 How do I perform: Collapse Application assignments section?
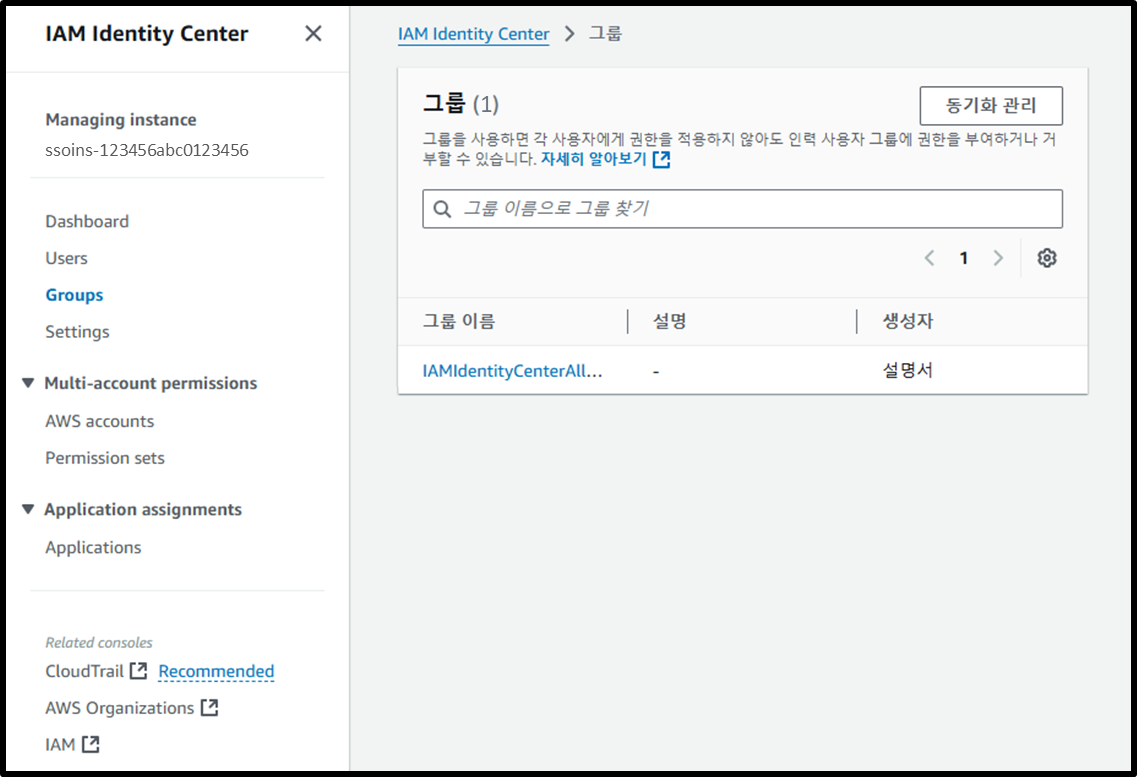28,510
